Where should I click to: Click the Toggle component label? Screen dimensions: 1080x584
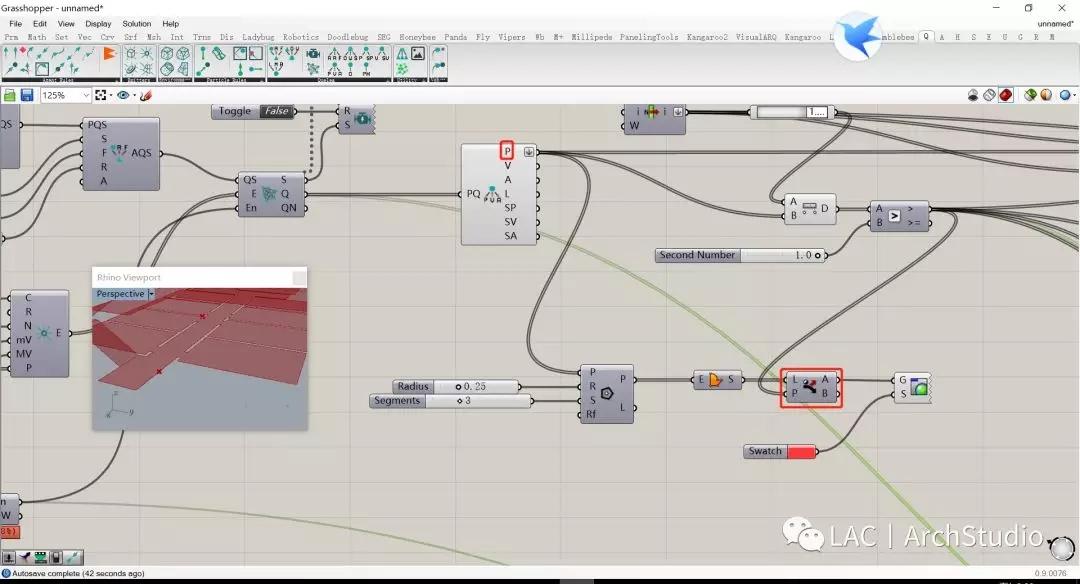[235, 111]
